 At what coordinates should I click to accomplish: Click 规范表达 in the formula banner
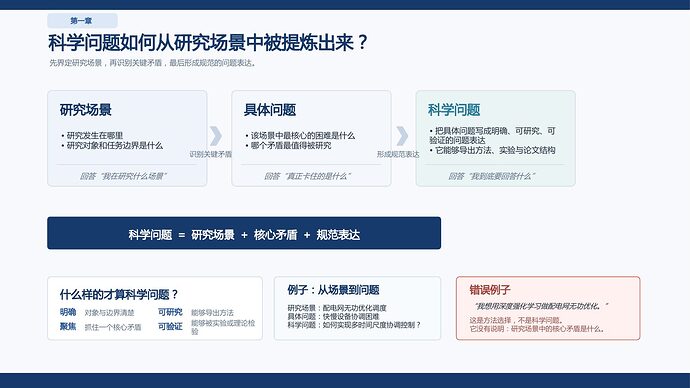click(338, 235)
